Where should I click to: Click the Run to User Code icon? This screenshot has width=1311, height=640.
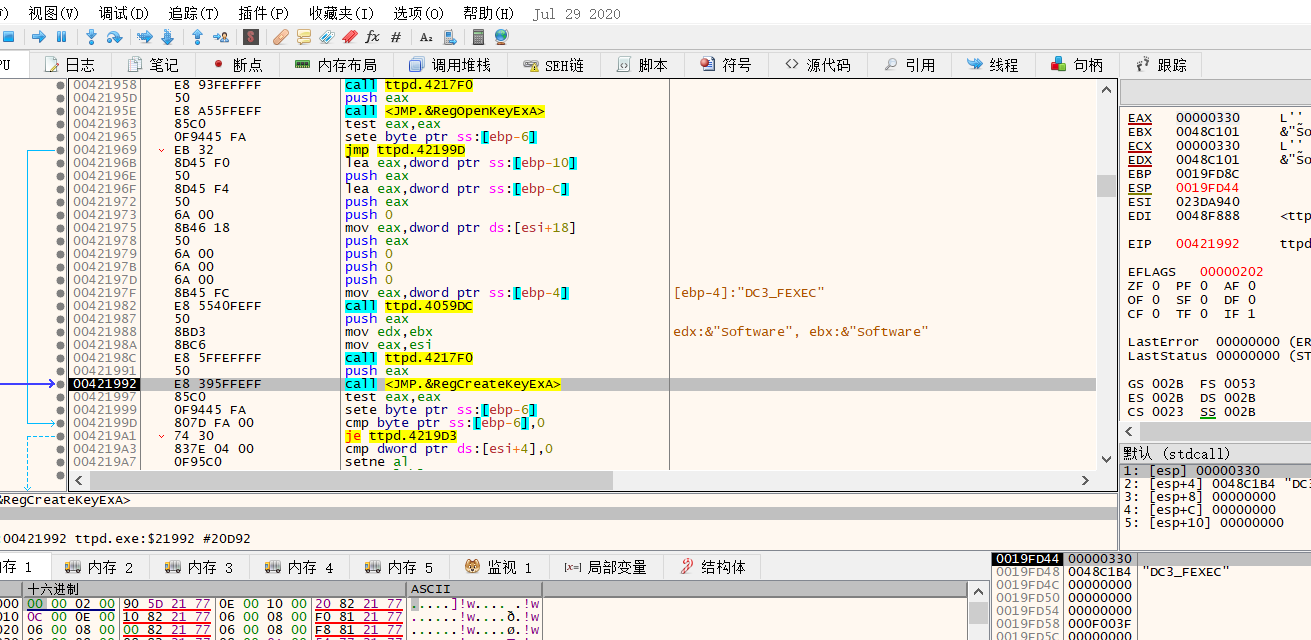pos(221,37)
